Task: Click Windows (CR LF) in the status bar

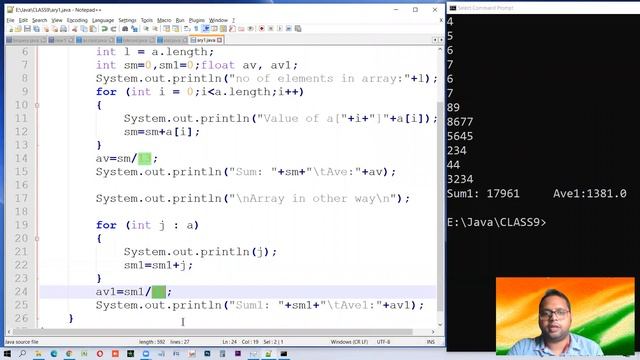Action: coord(349,342)
